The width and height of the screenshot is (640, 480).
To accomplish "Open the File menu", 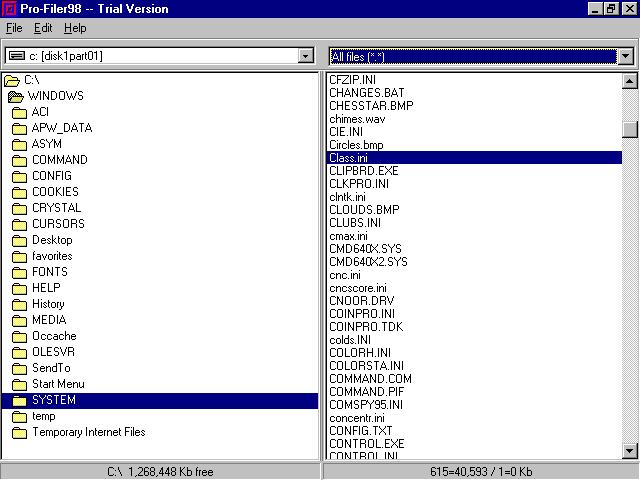I will tap(14, 28).
